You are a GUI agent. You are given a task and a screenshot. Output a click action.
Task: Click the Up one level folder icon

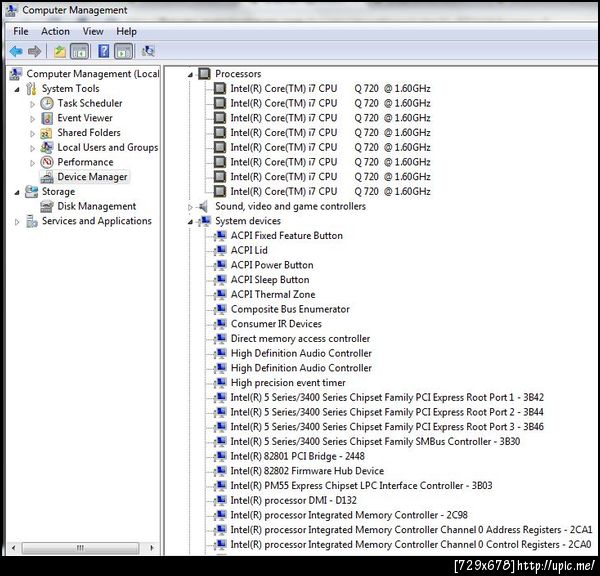pos(59,51)
